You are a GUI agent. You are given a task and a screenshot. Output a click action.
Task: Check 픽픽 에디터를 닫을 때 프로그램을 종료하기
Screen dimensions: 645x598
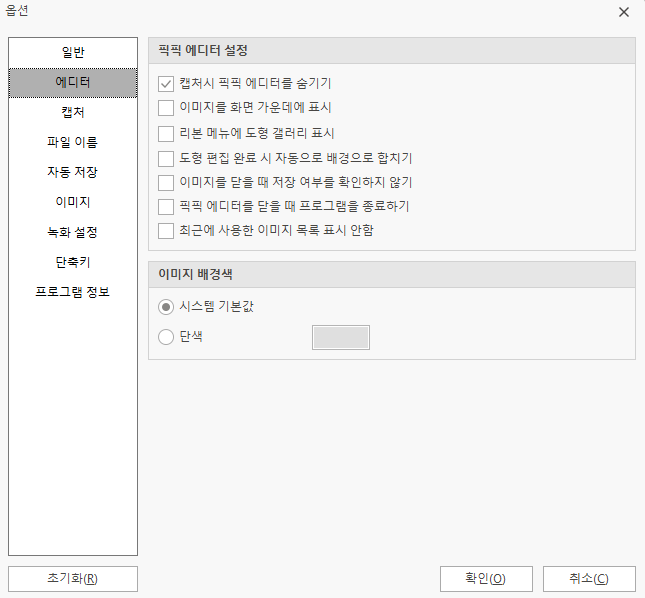click(x=166, y=206)
